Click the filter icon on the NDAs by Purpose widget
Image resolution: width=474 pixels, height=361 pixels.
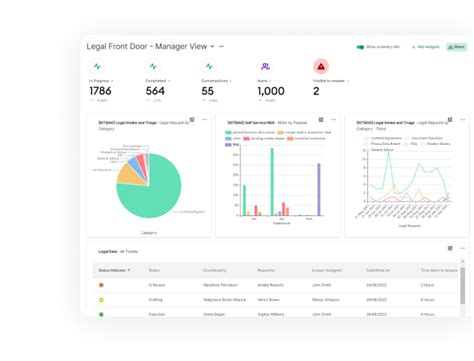coord(321,119)
